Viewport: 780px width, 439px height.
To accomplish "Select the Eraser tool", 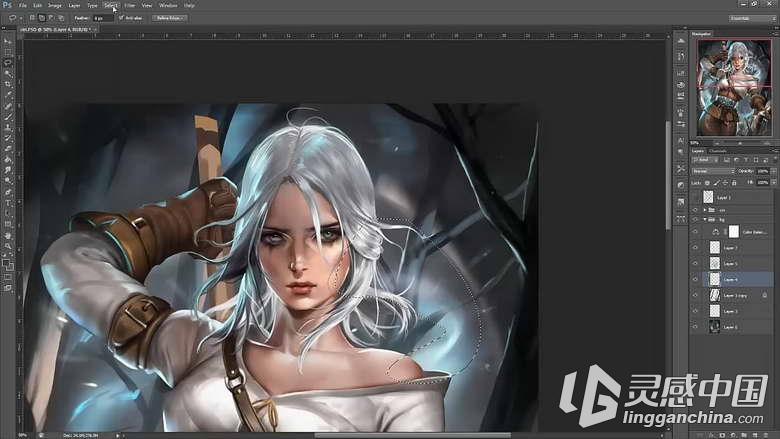I will click(7, 149).
